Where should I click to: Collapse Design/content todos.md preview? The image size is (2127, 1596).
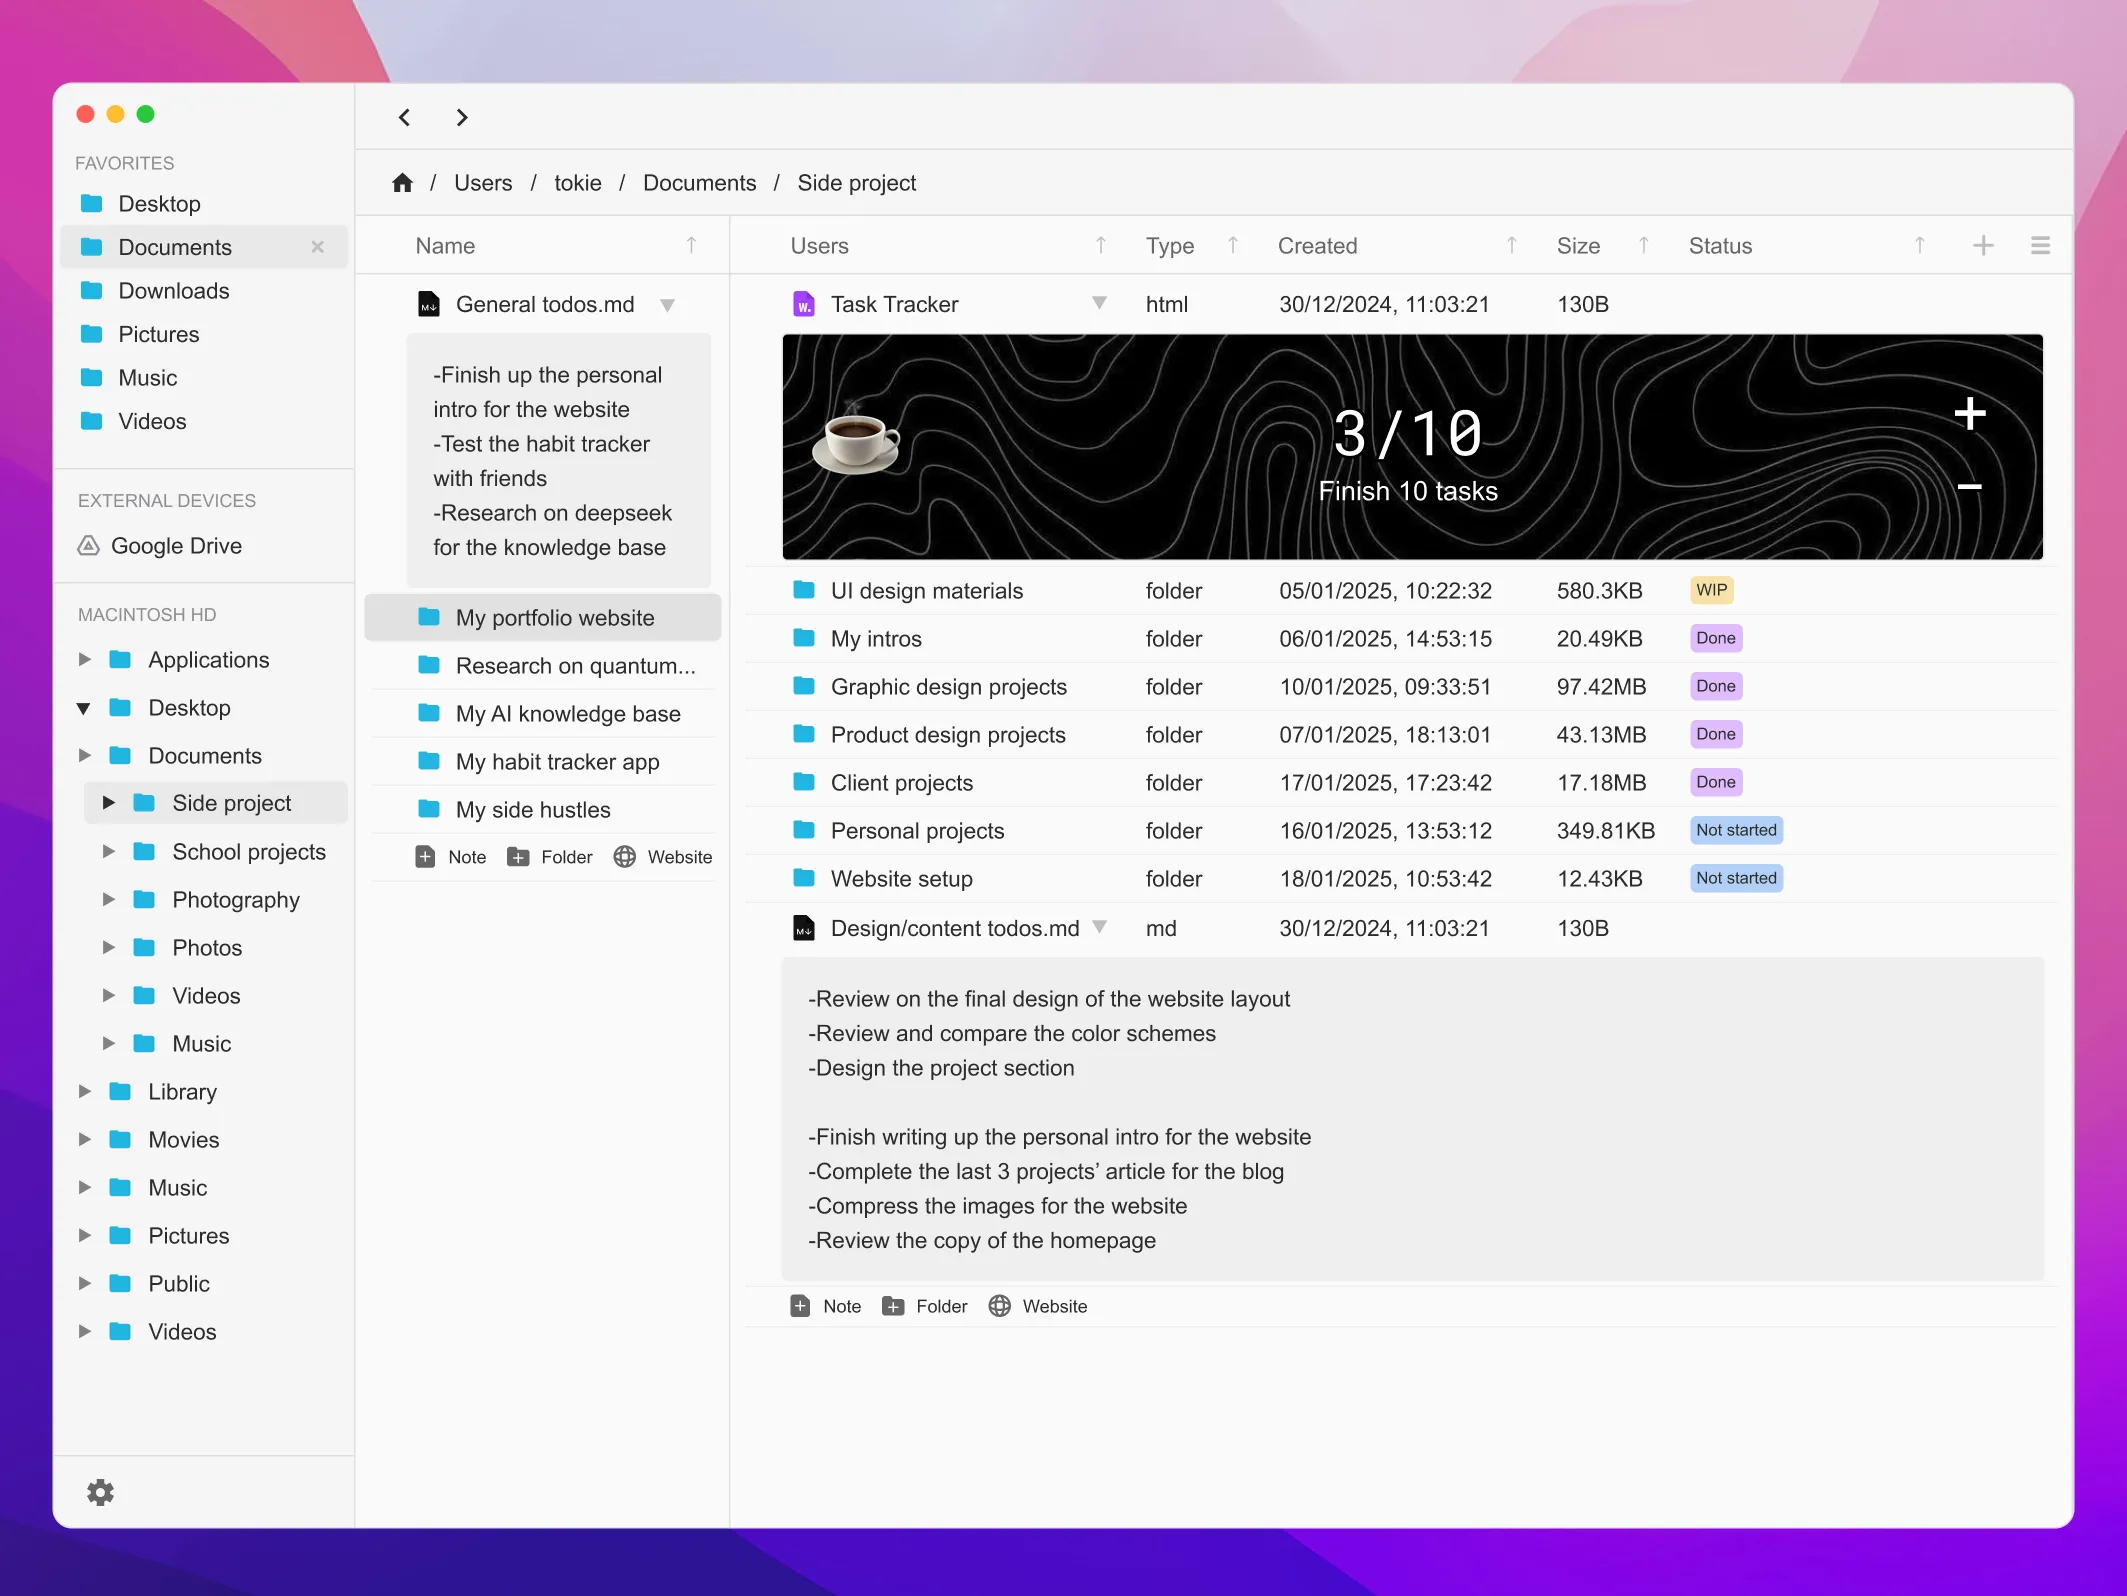[x=1099, y=927]
